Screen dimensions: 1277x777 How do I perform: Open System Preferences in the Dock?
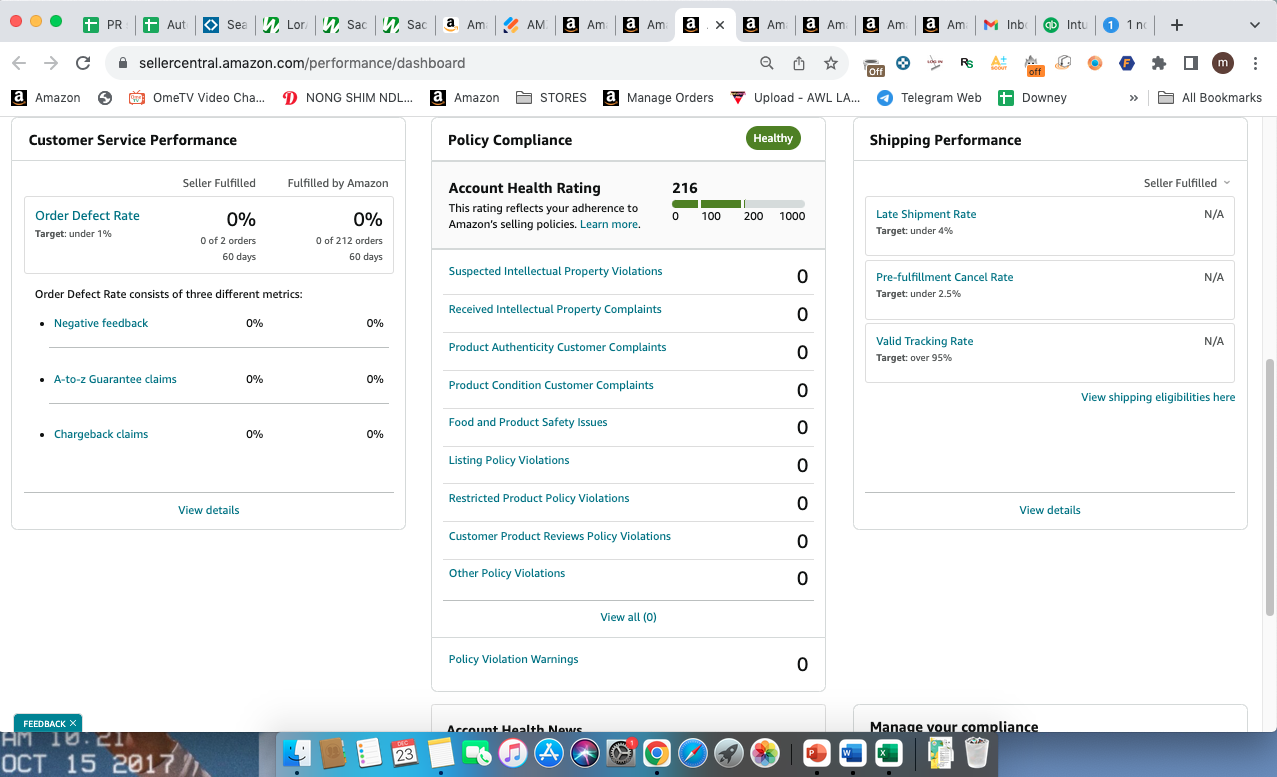click(620, 753)
